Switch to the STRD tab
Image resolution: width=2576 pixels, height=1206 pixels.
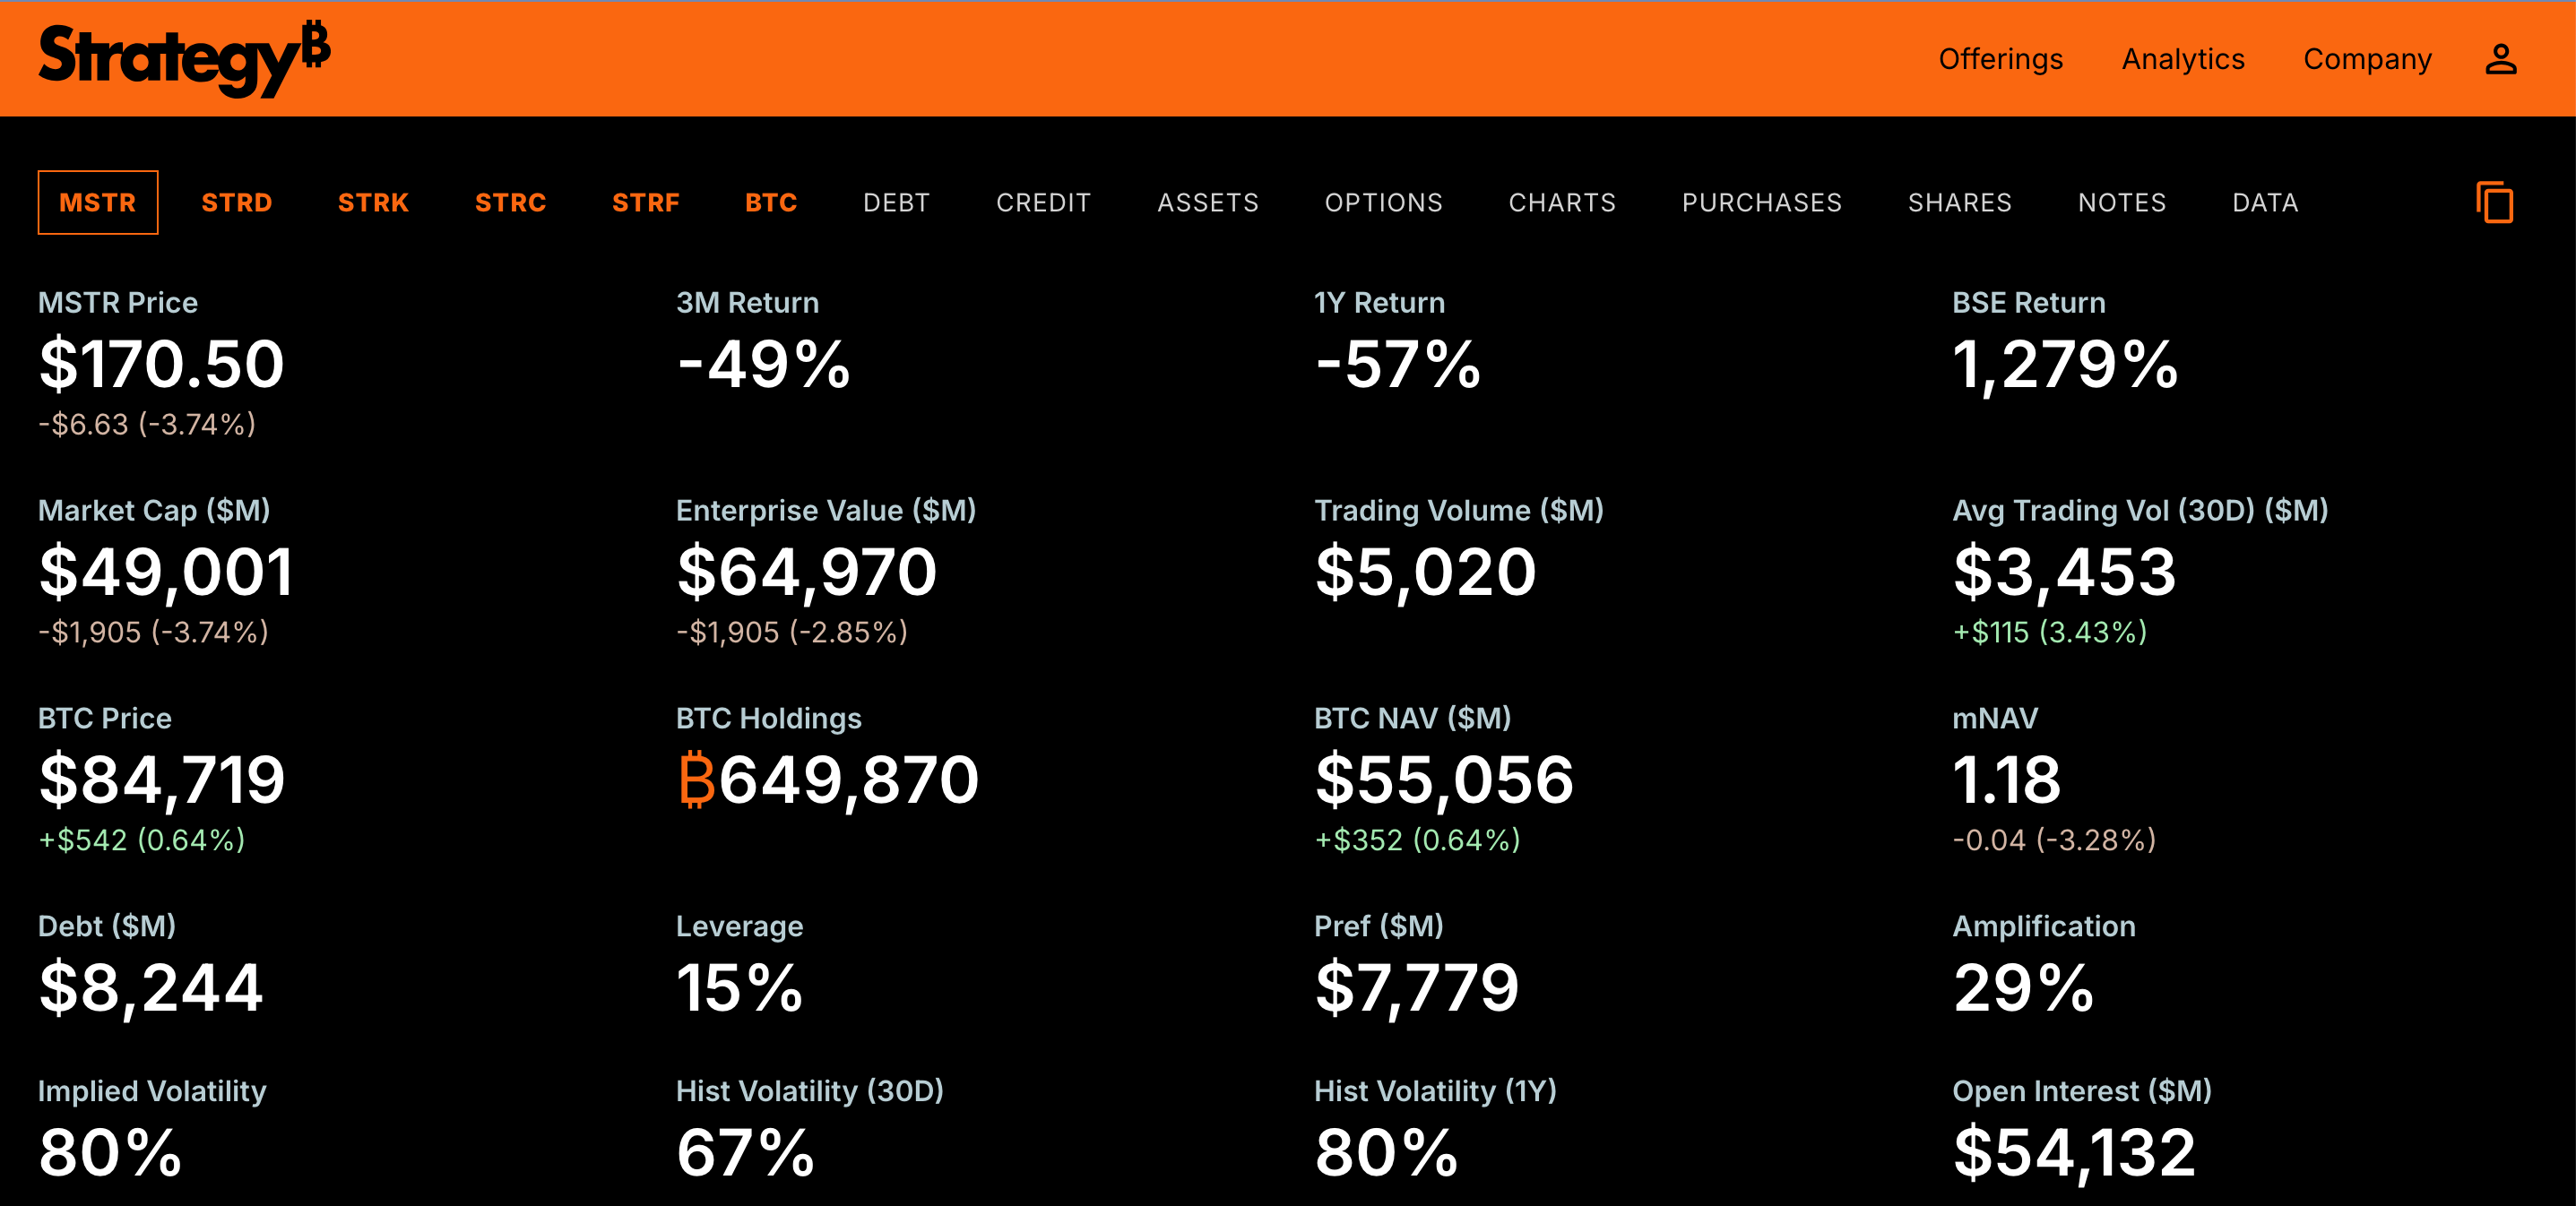coord(236,202)
